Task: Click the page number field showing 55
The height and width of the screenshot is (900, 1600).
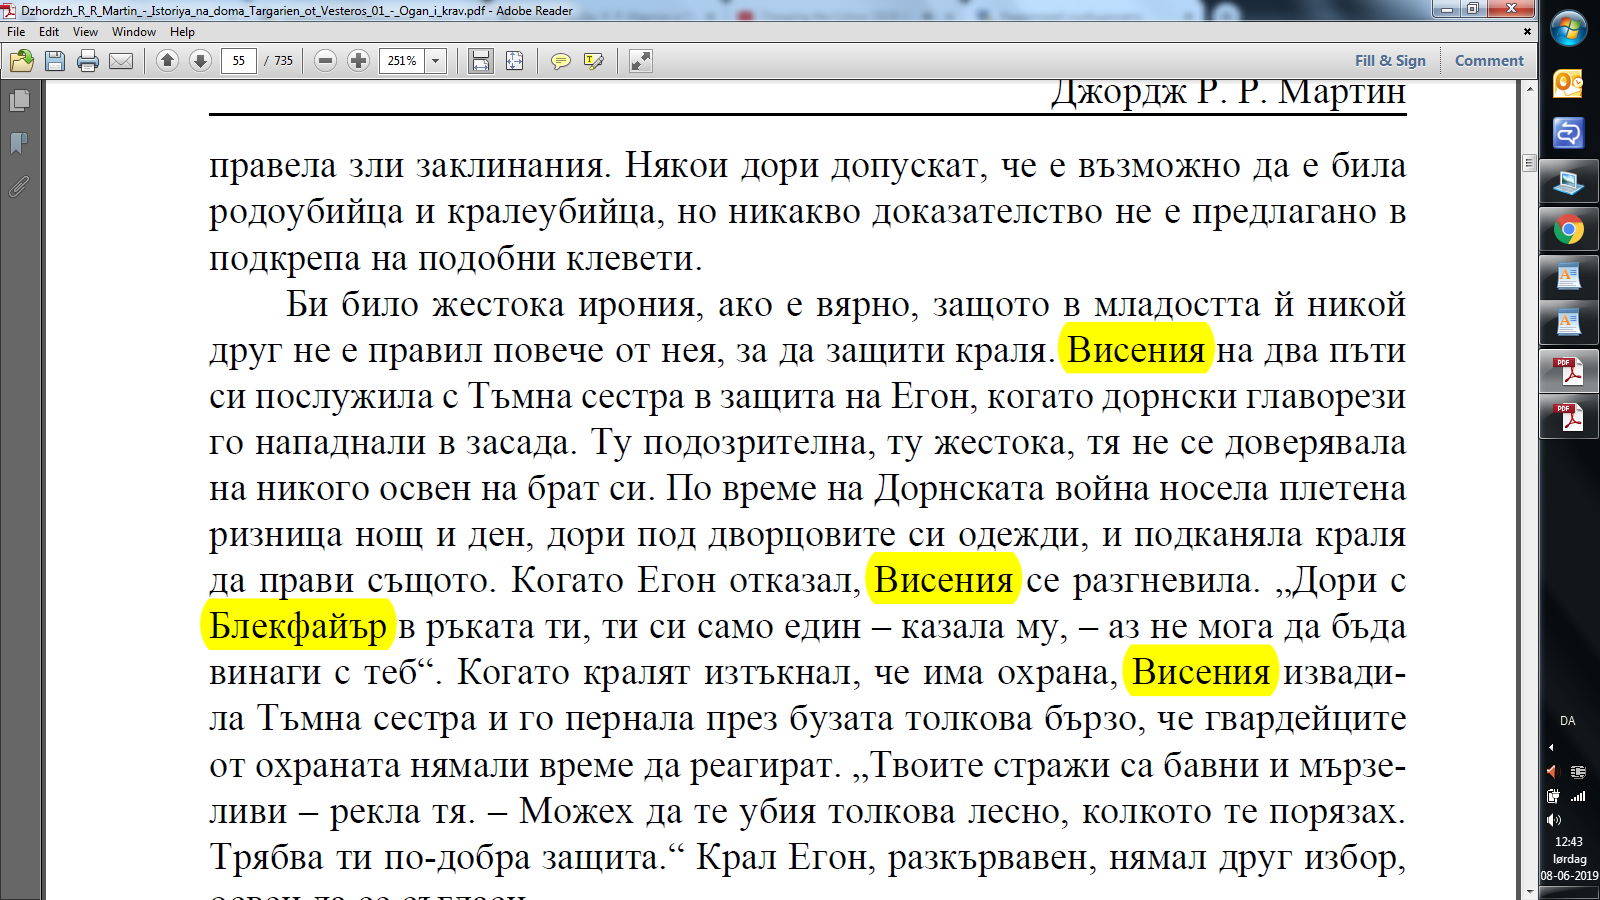Action: pos(238,61)
